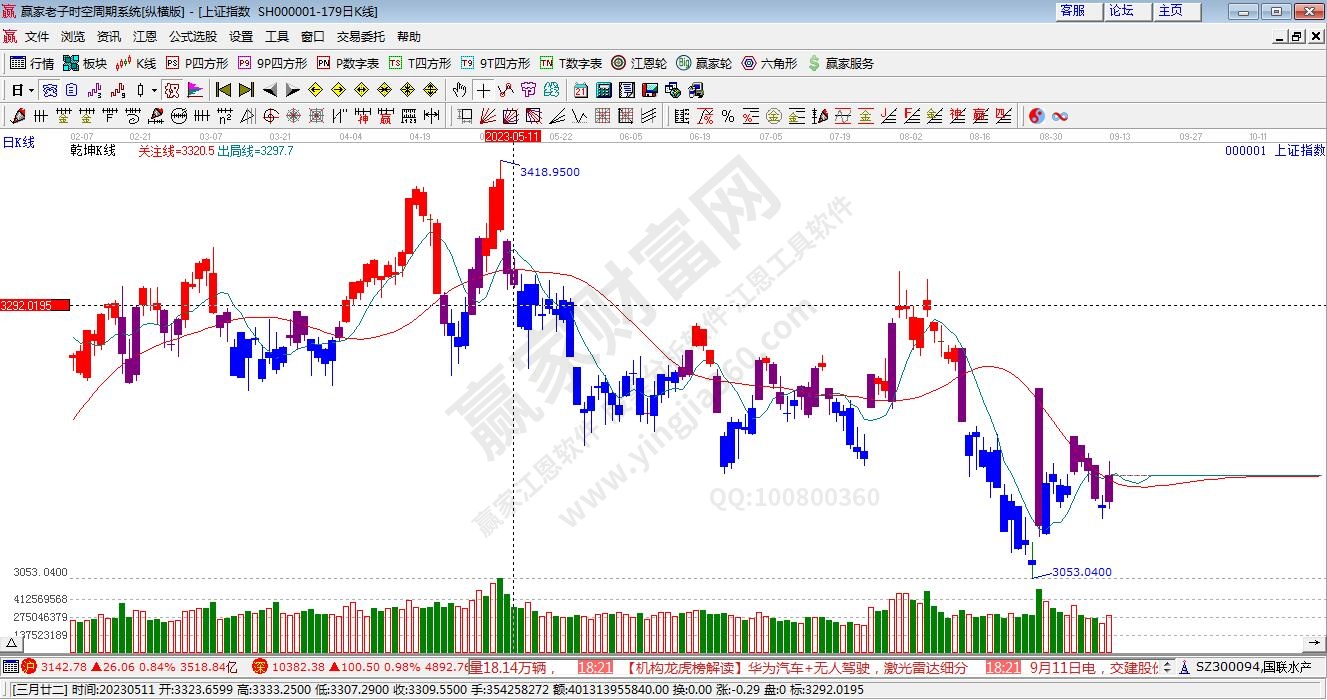Toggle the crosshair cursor mode

[x=483, y=90]
